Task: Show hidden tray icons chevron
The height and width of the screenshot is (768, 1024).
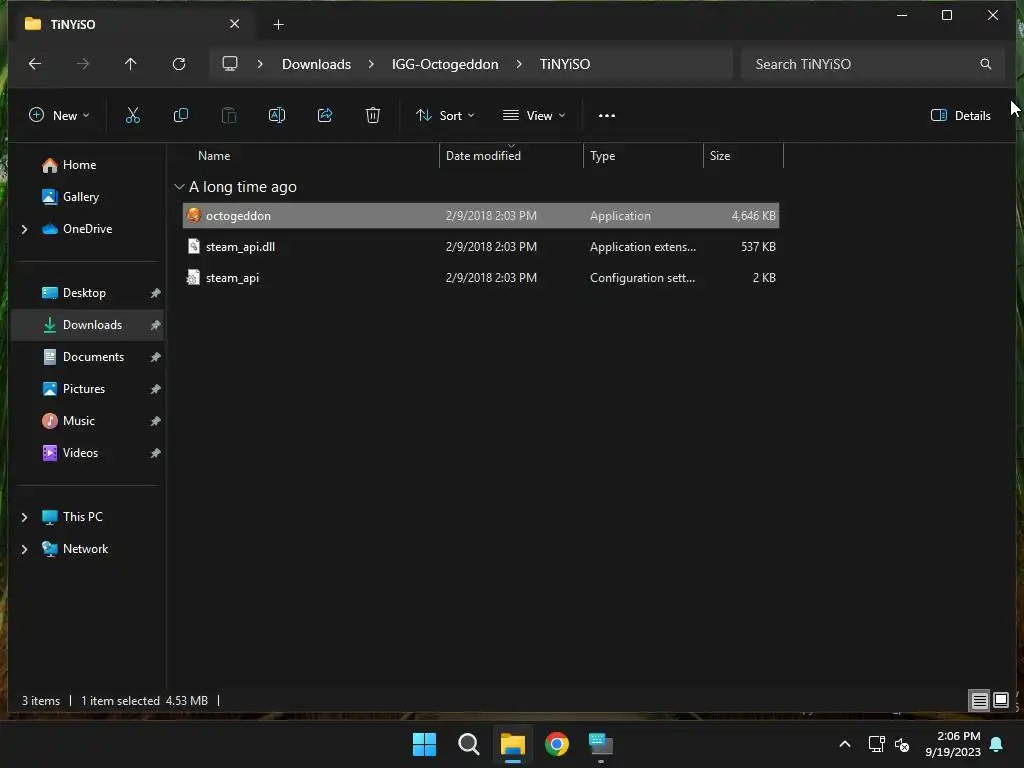Action: point(844,744)
